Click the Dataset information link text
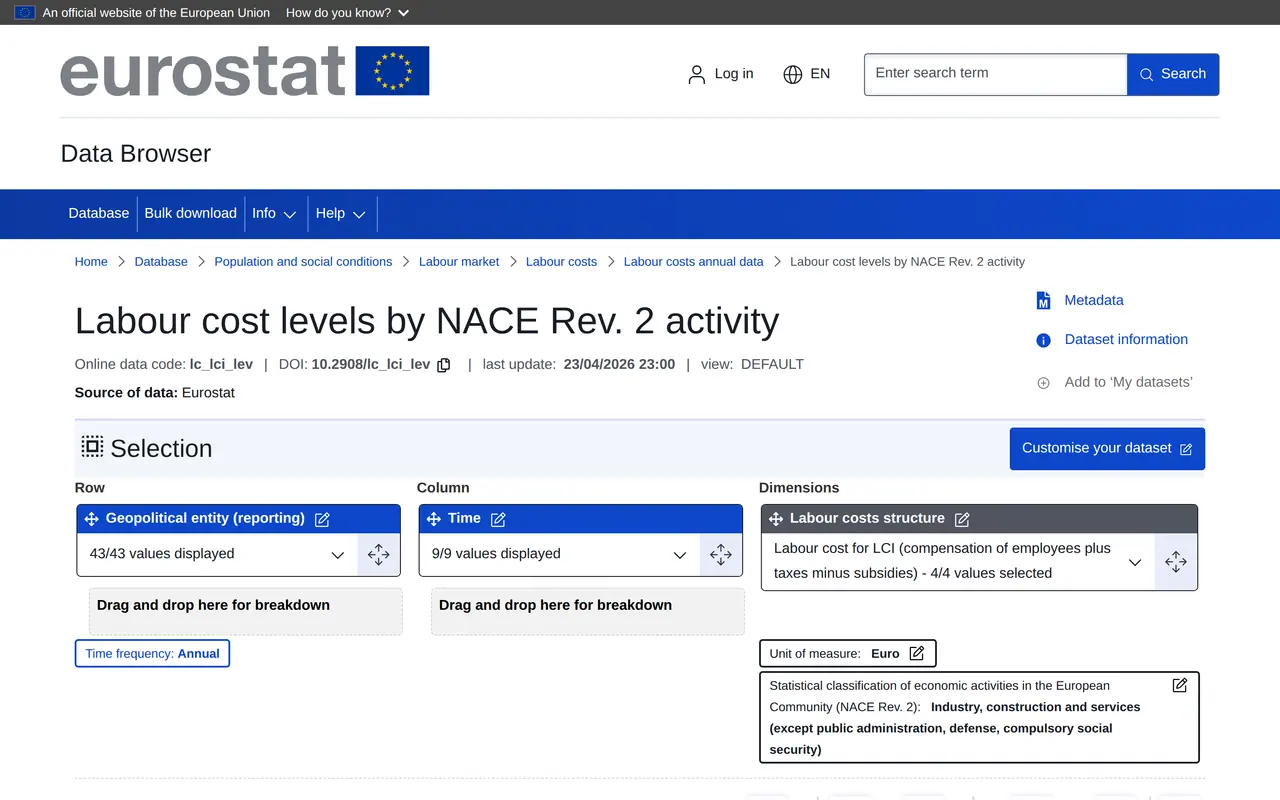The width and height of the screenshot is (1280, 800). coord(1126,340)
